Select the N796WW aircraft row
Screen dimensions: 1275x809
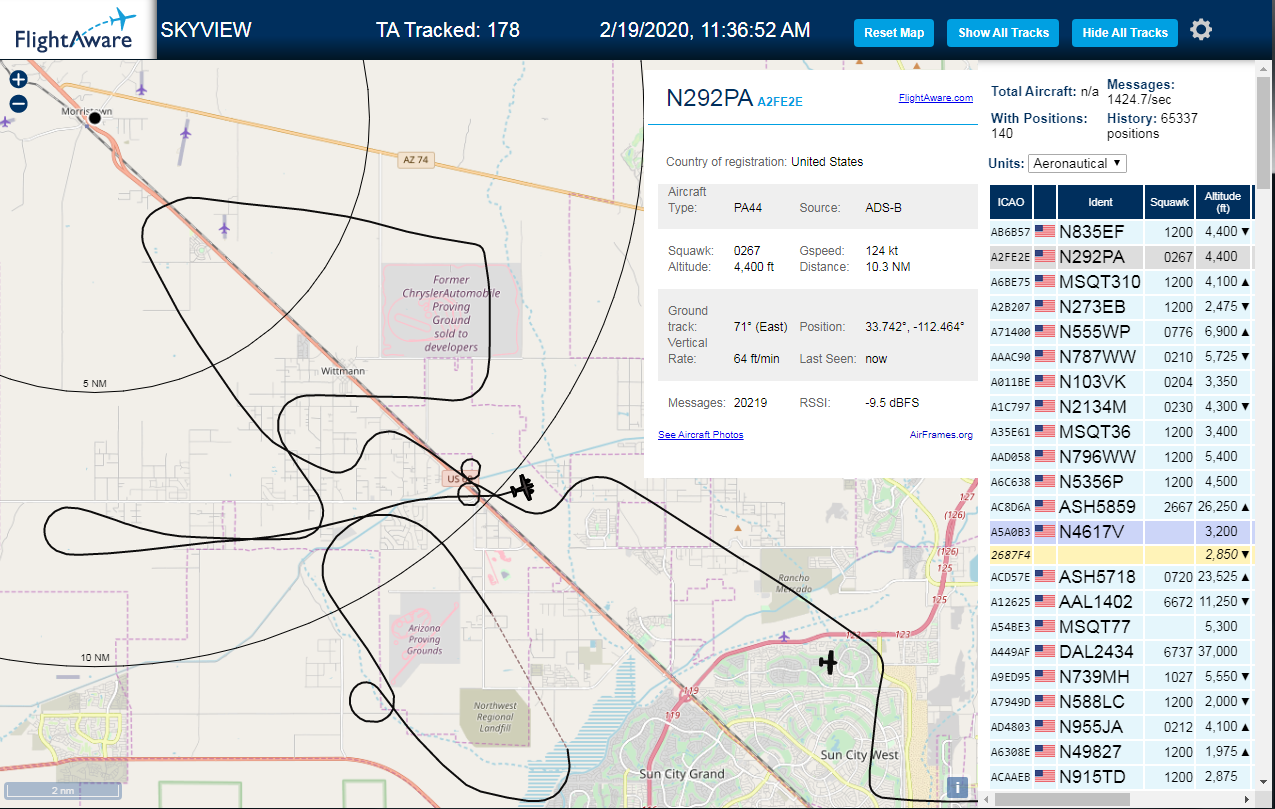point(1121,456)
